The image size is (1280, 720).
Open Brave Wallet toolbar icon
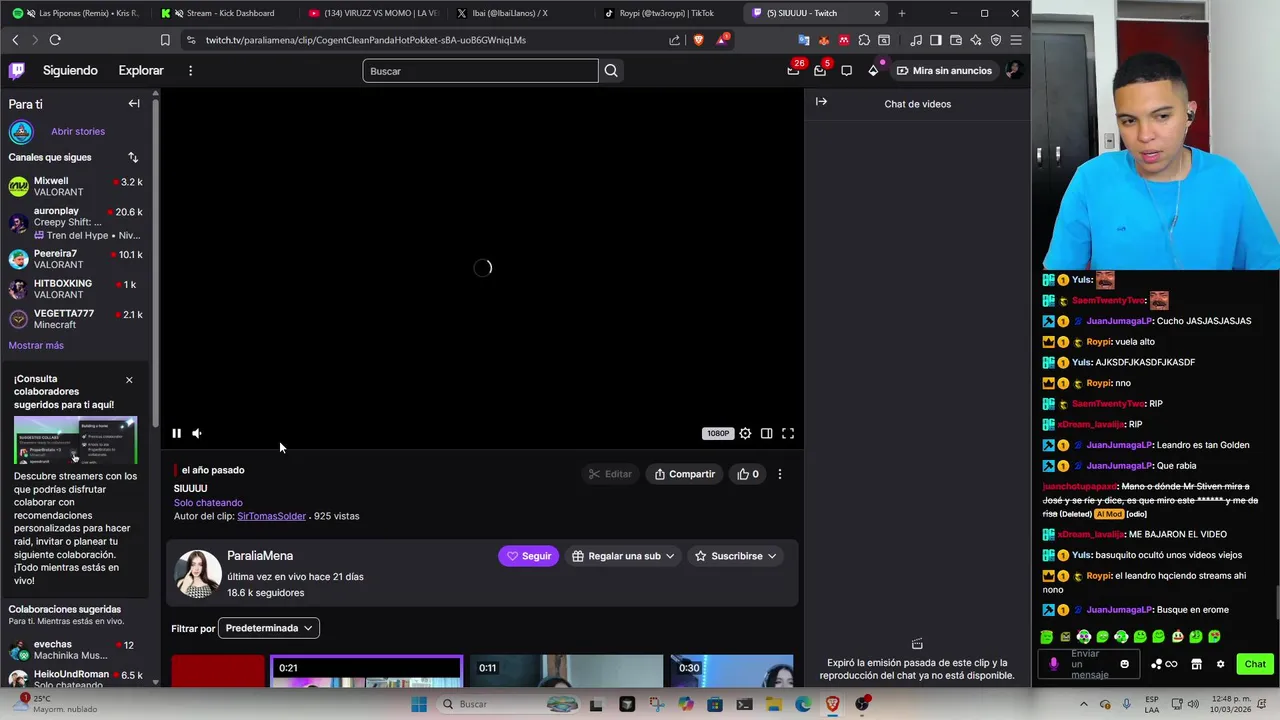(x=956, y=40)
